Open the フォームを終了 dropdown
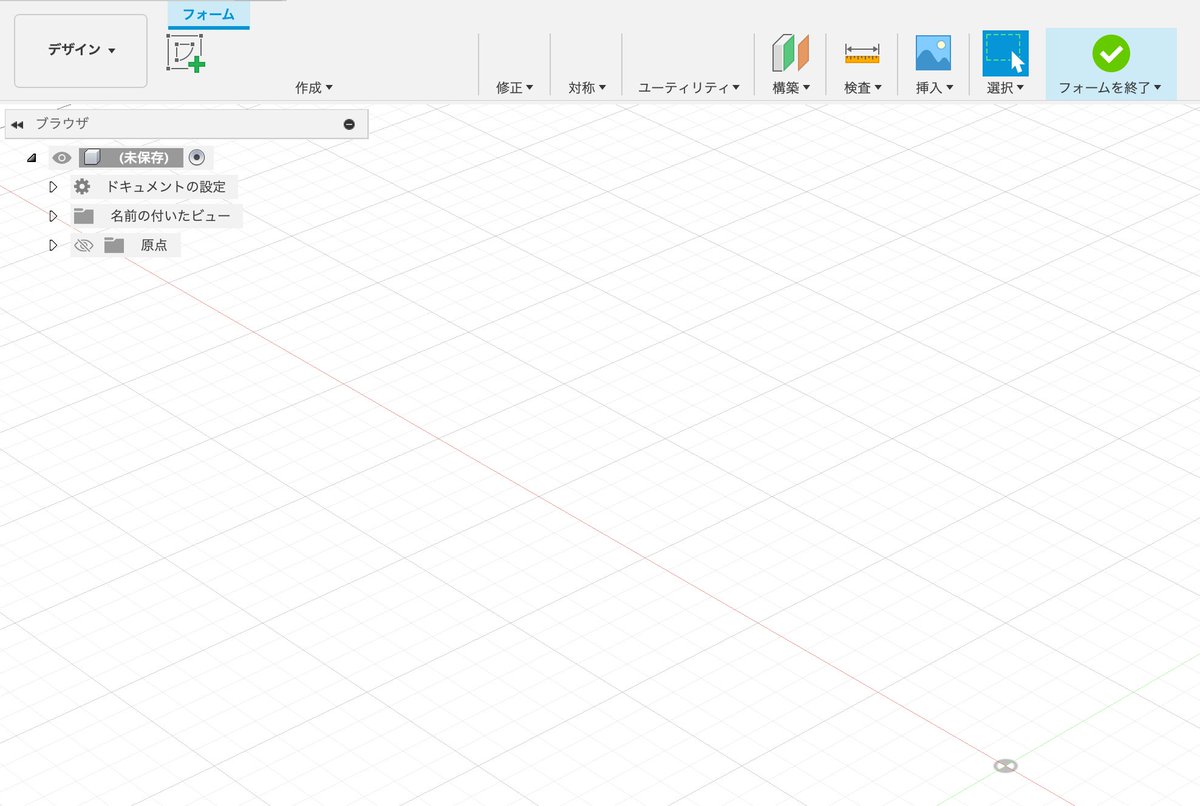The height and width of the screenshot is (806, 1200). tap(1110, 88)
